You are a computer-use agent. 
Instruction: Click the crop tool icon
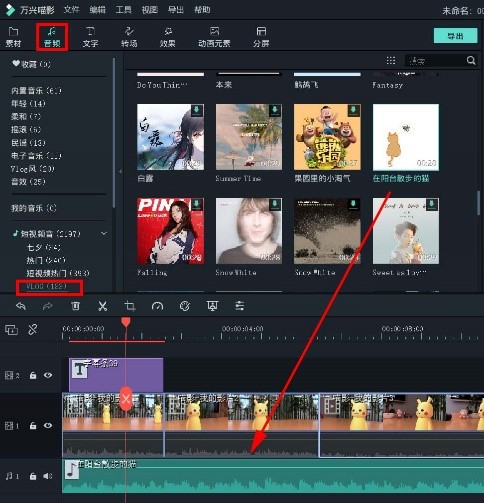(x=130, y=306)
